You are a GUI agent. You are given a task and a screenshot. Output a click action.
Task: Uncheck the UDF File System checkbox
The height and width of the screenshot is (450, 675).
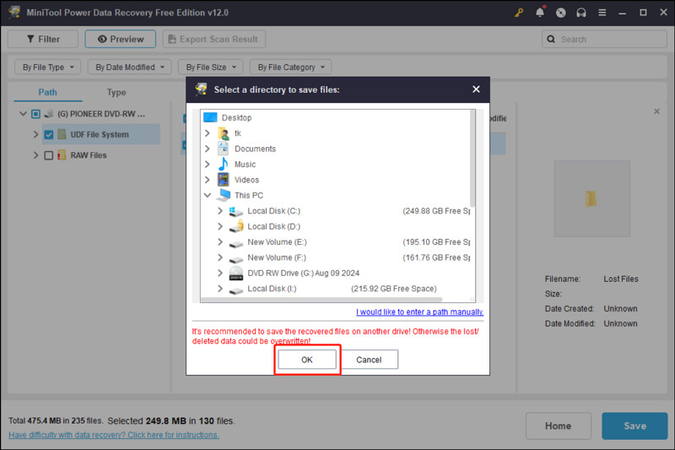click(x=49, y=135)
